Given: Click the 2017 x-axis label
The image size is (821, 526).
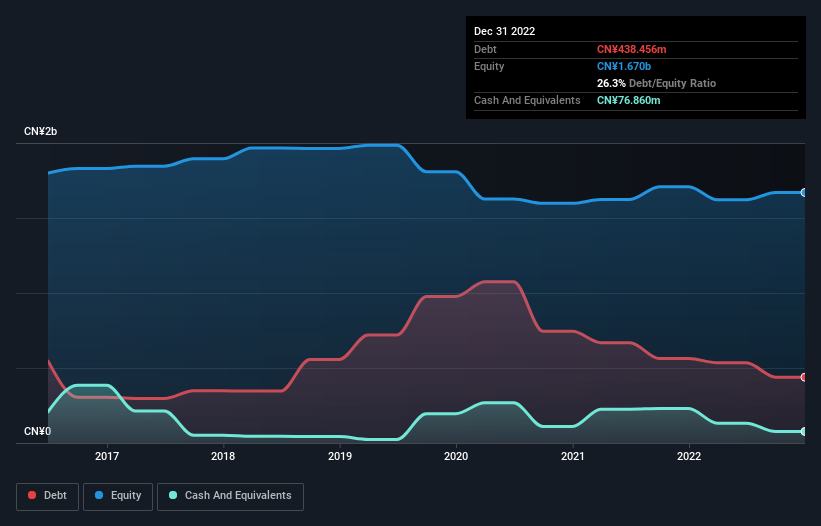Looking at the screenshot, I should point(107,456).
